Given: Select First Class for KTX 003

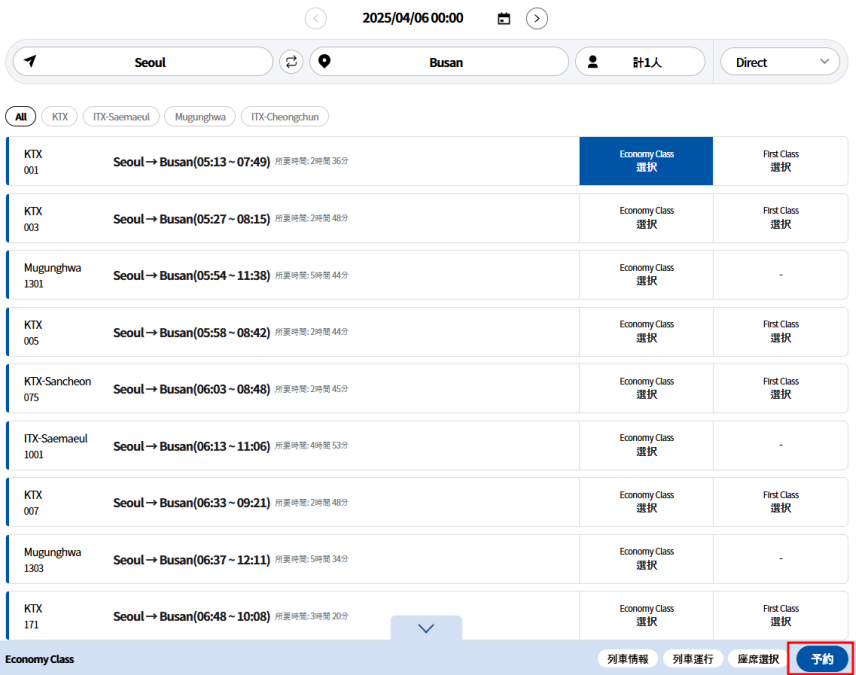Looking at the screenshot, I should [x=780, y=218].
